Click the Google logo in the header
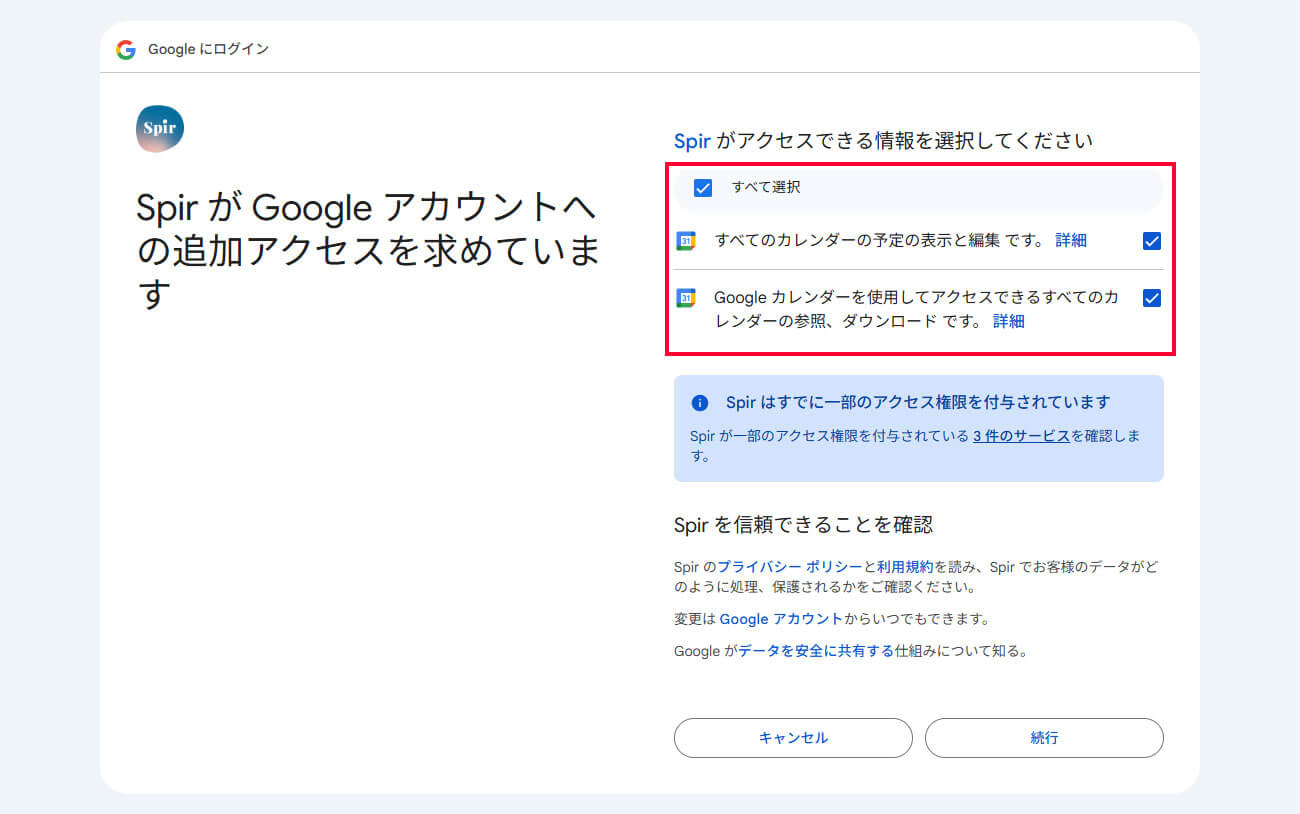Screen dimensions: 1300x814 point(125,49)
